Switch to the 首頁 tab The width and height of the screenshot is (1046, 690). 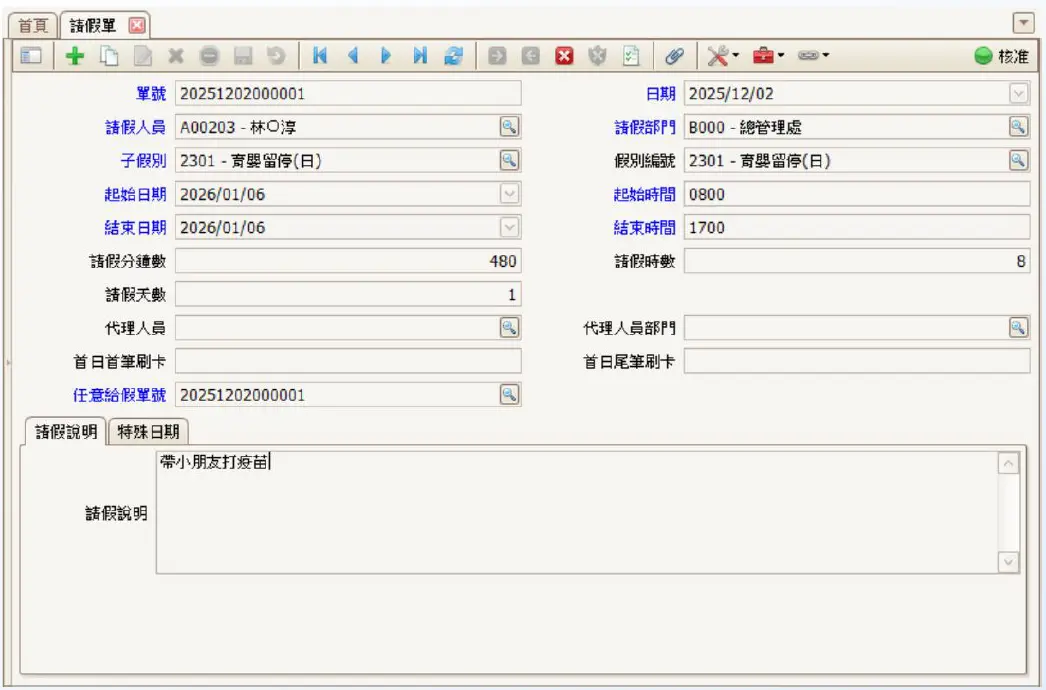pyautogui.click(x=35, y=25)
